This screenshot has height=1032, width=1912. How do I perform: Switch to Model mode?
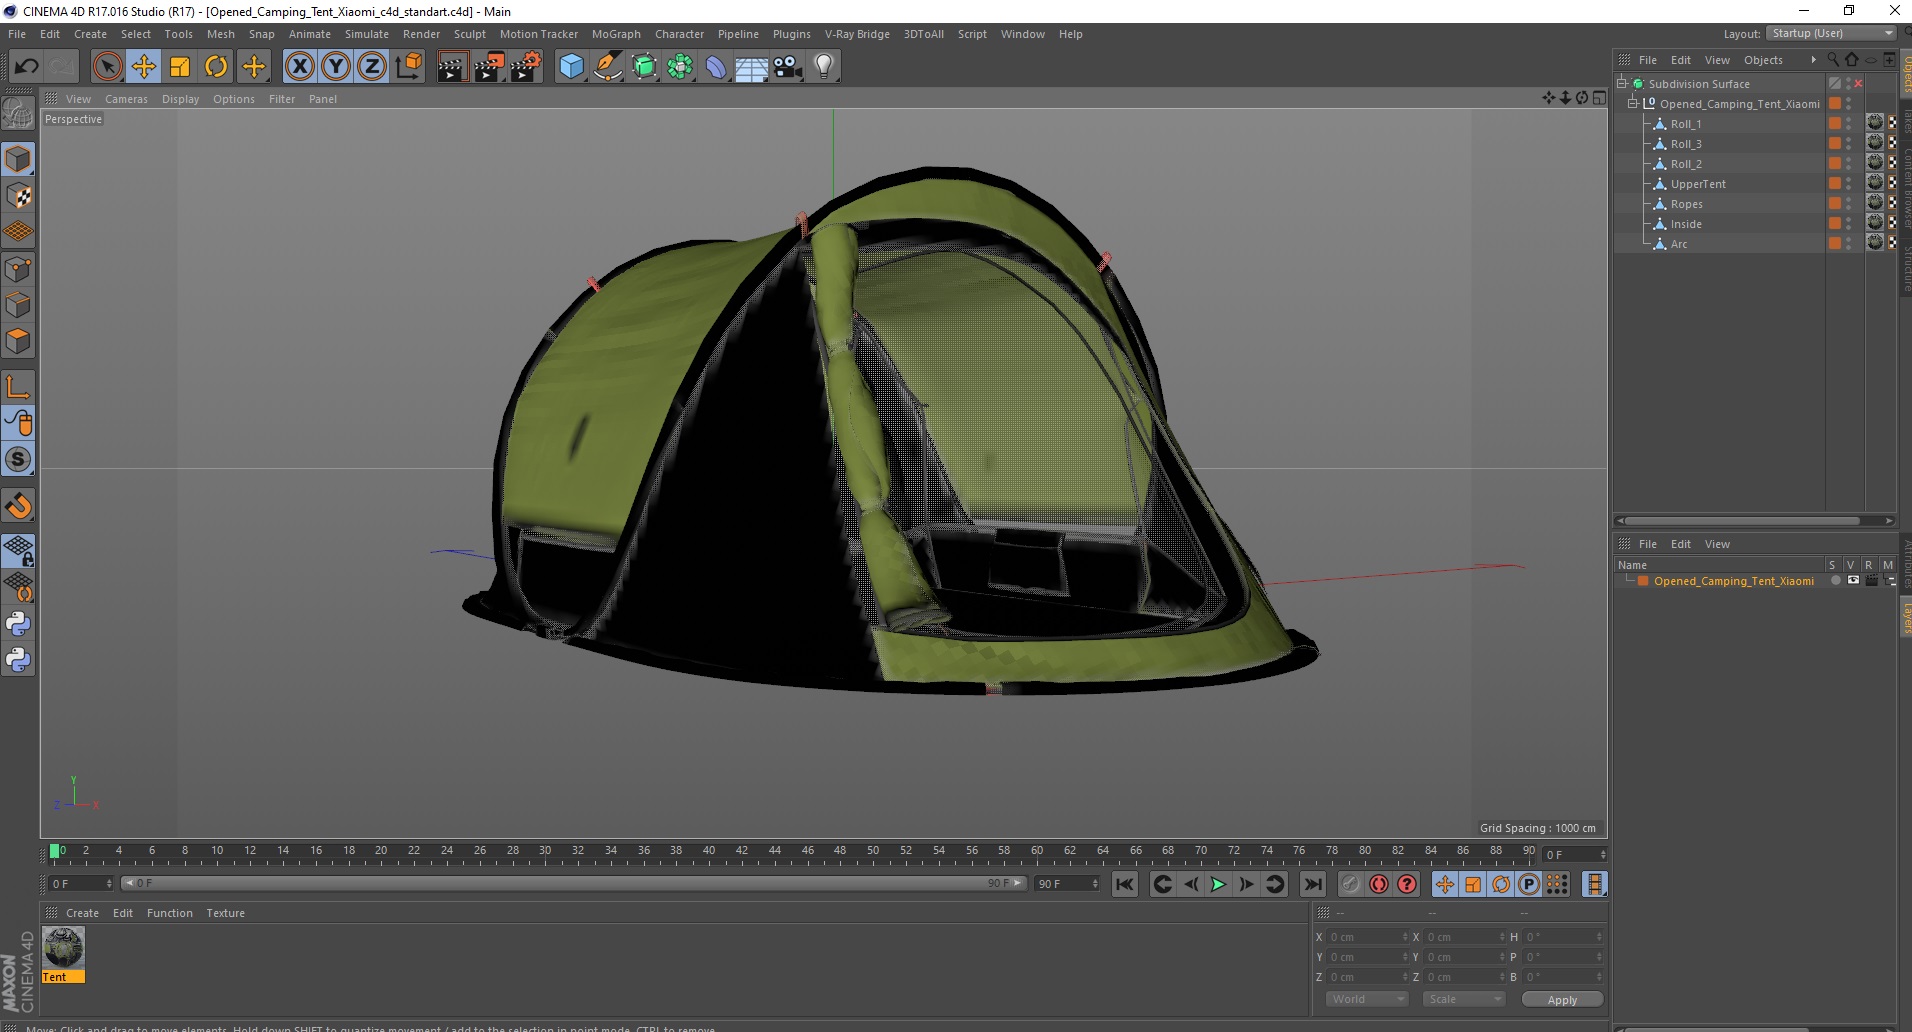(x=18, y=159)
